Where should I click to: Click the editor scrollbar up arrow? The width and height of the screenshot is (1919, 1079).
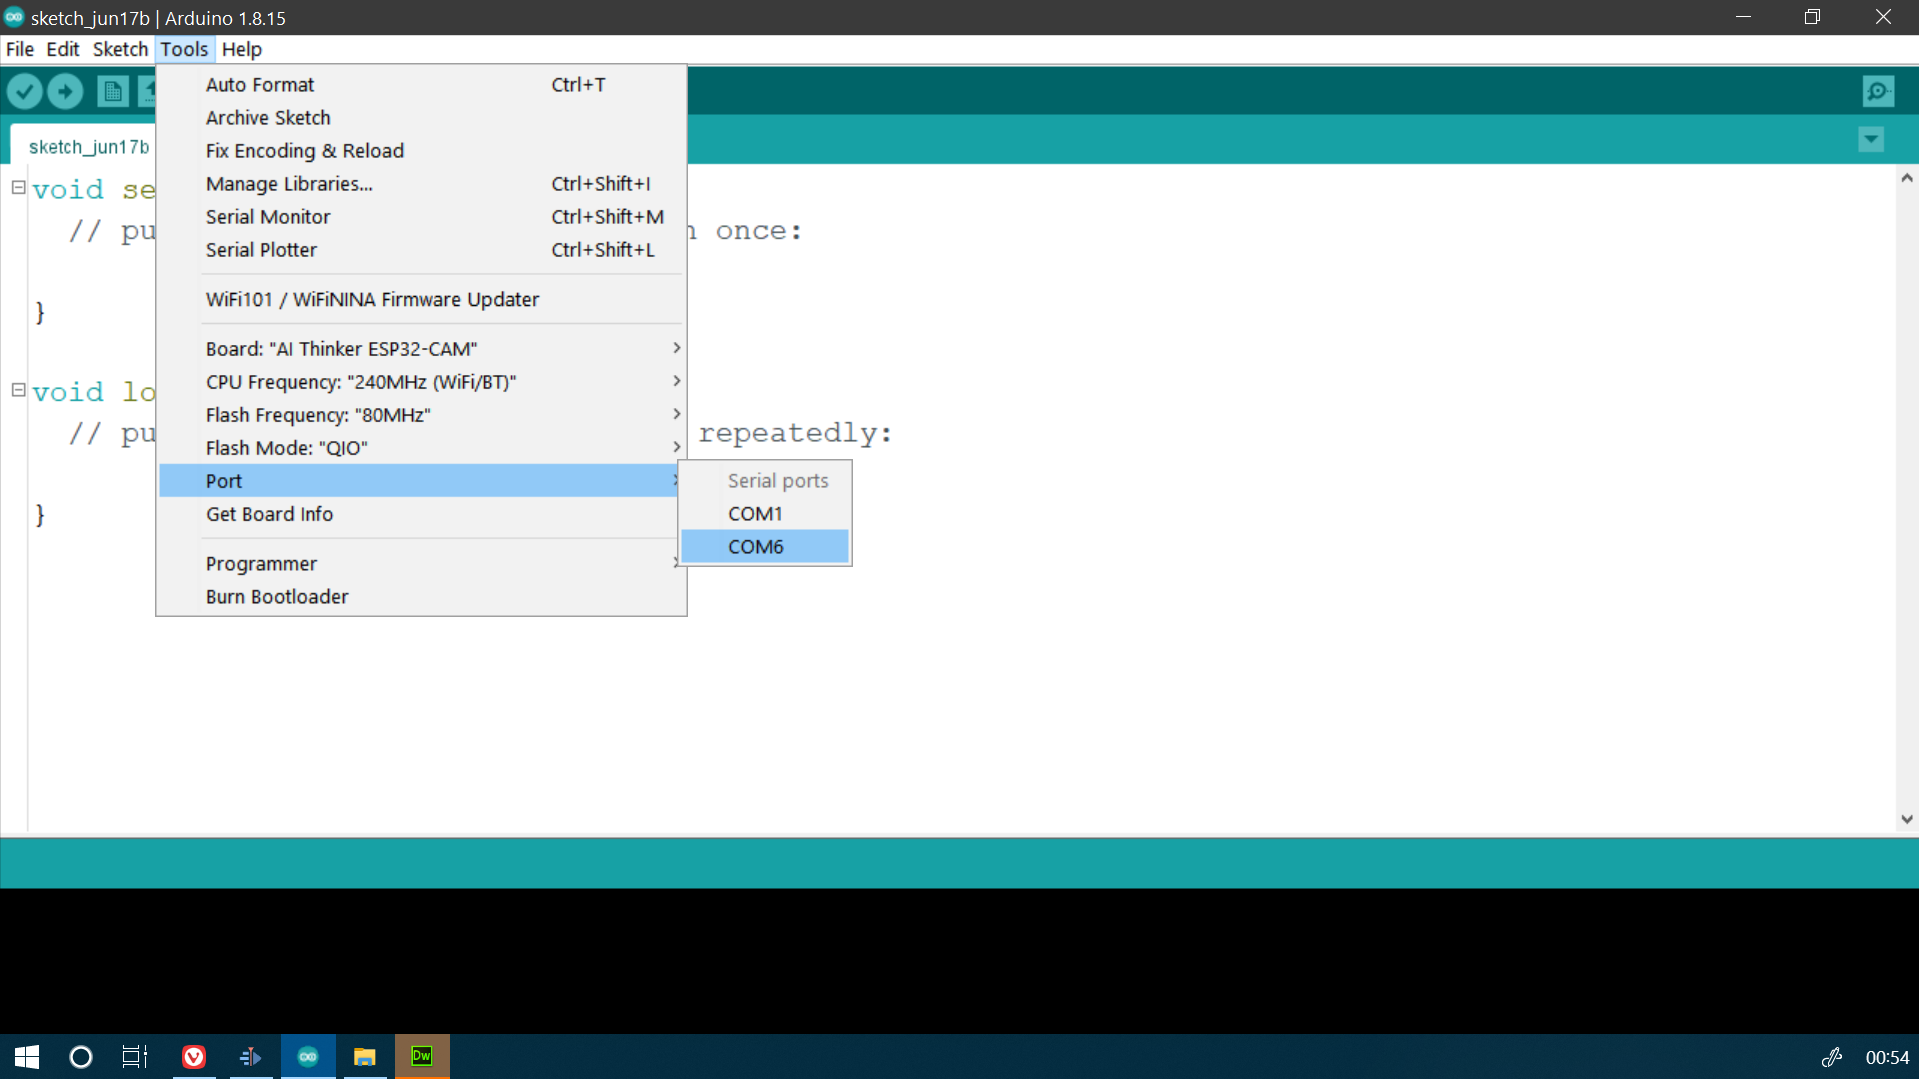click(x=1907, y=178)
